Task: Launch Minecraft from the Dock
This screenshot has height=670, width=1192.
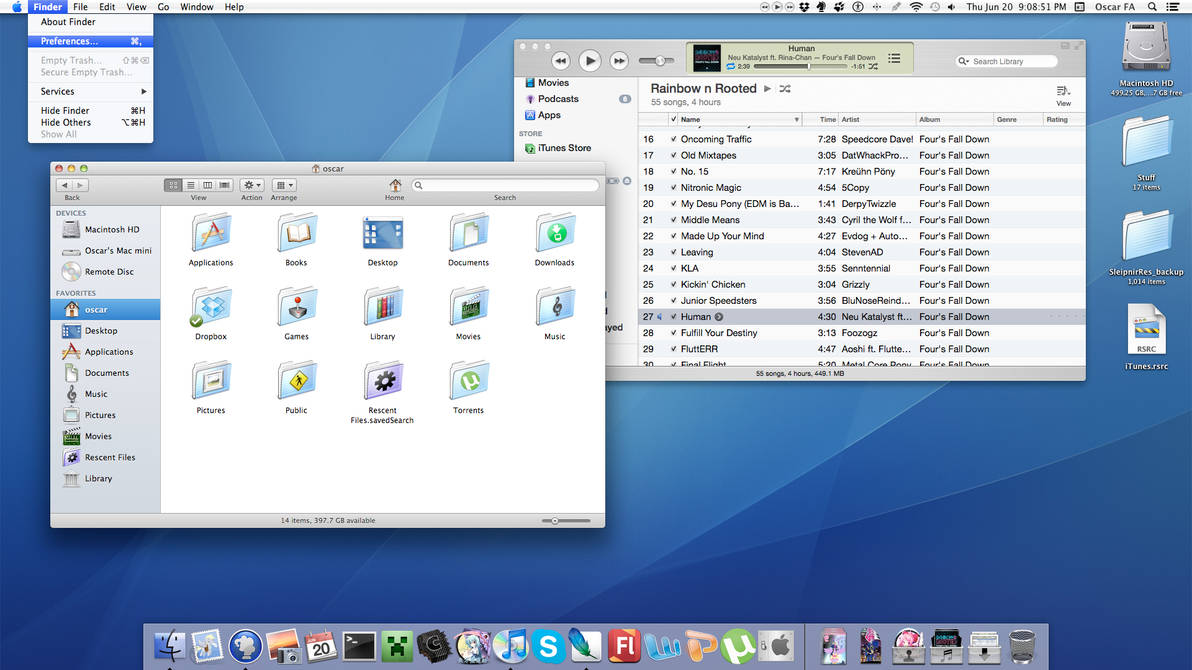Action: tap(398, 646)
